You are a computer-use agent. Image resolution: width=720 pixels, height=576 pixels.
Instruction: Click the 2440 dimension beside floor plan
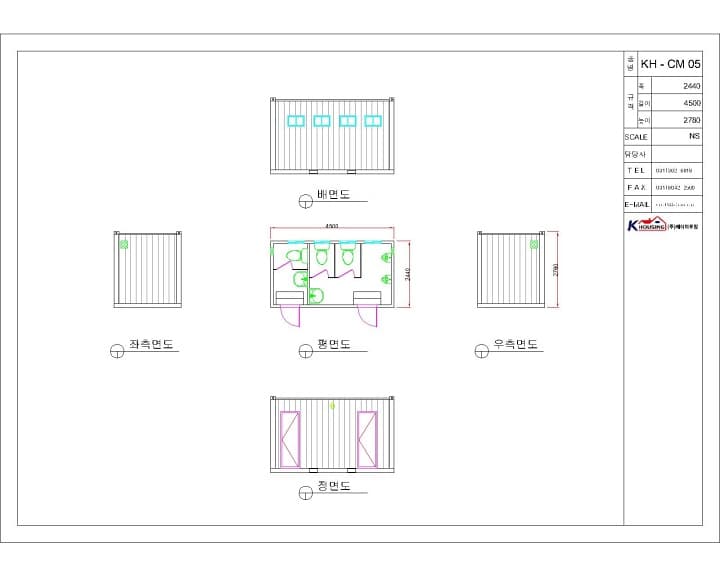pyautogui.click(x=407, y=274)
